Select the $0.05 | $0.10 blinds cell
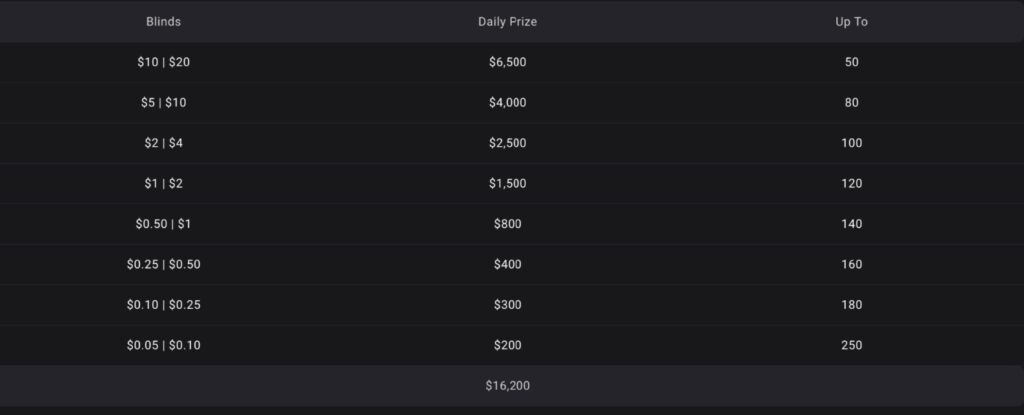 [163, 345]
